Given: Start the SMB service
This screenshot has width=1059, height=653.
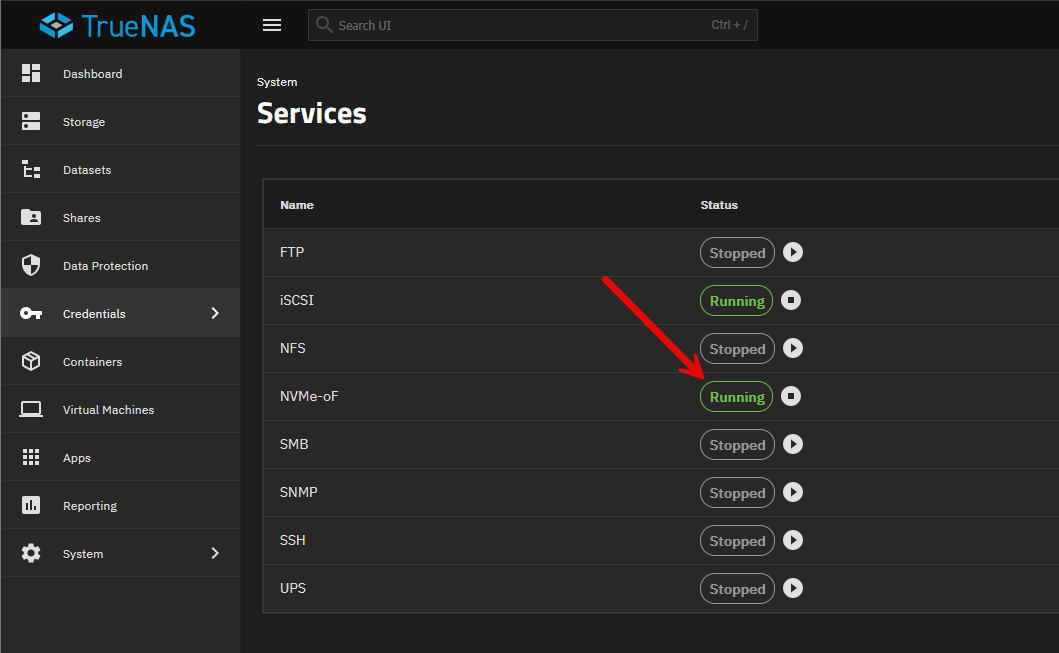Looking at the screenshot, I should 793,444.
